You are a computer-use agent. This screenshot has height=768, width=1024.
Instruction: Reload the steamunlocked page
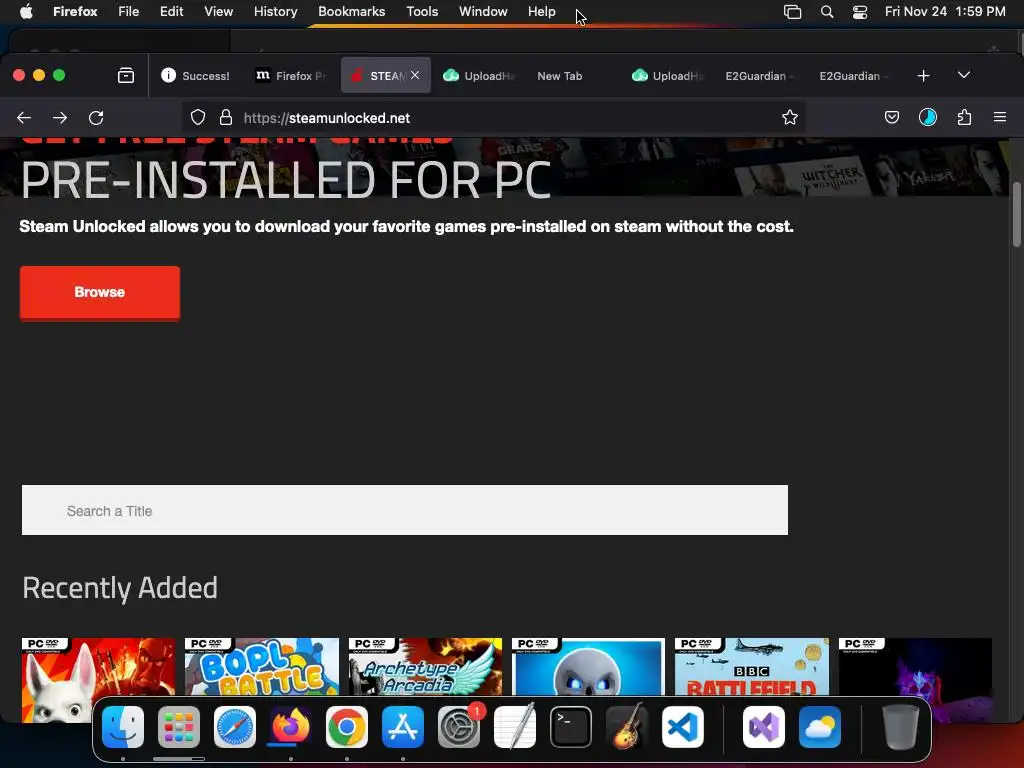(96, 118)
